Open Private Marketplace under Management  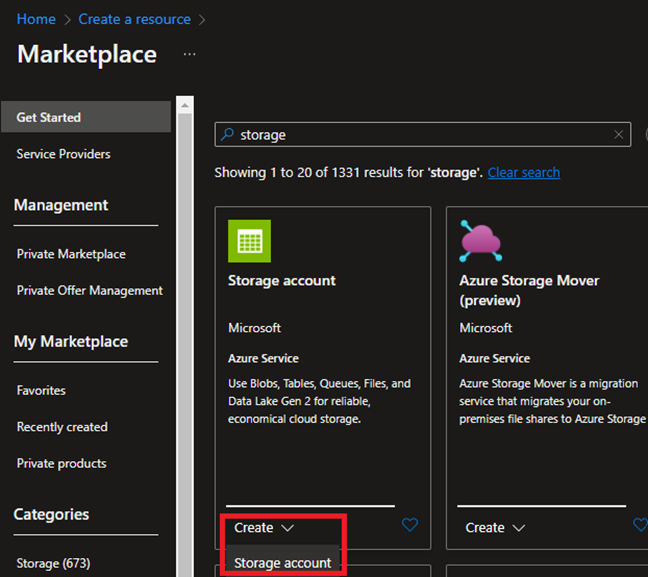click(x=71, y=254)
